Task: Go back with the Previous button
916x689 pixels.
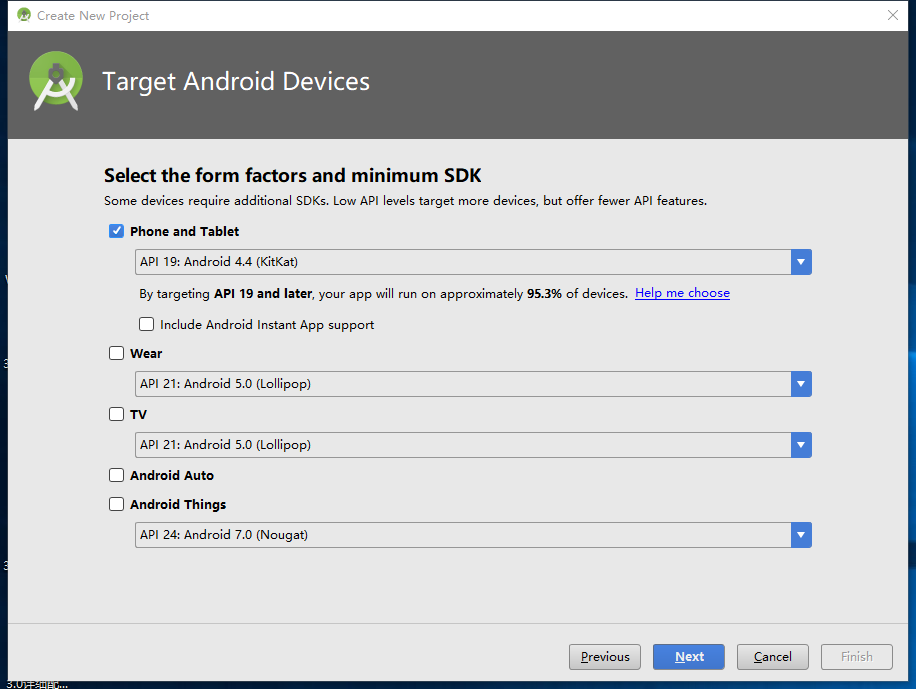Action: [x=605, y=657]
